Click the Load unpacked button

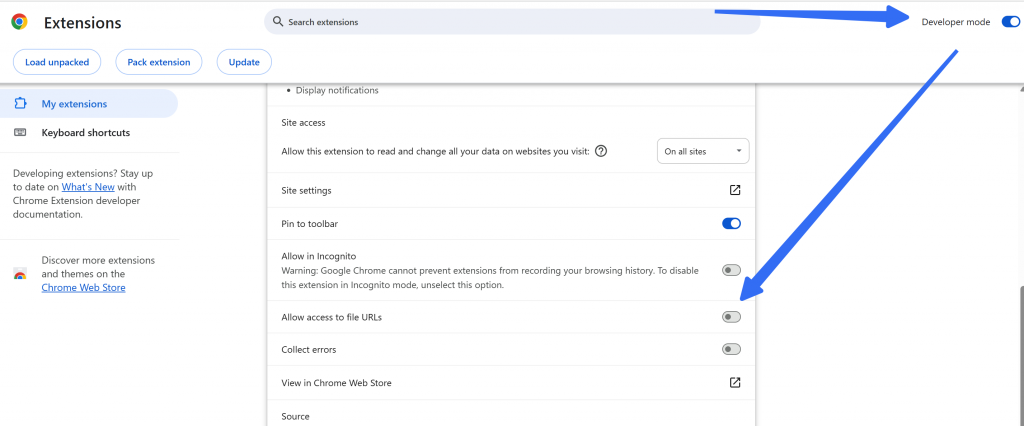tap(57, 62)
